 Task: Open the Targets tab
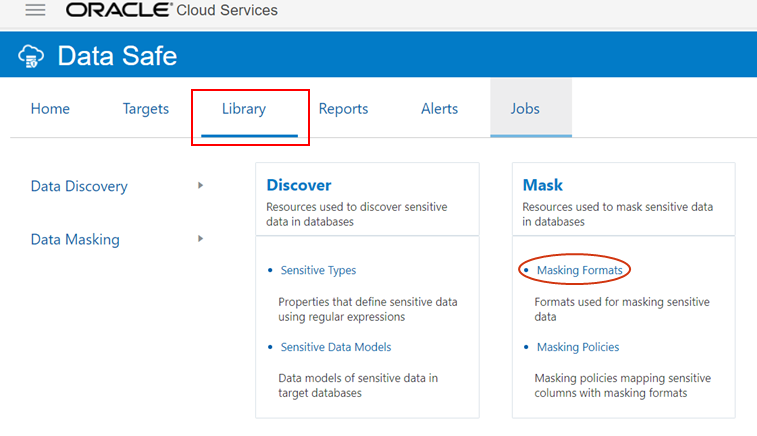point(146,109)
